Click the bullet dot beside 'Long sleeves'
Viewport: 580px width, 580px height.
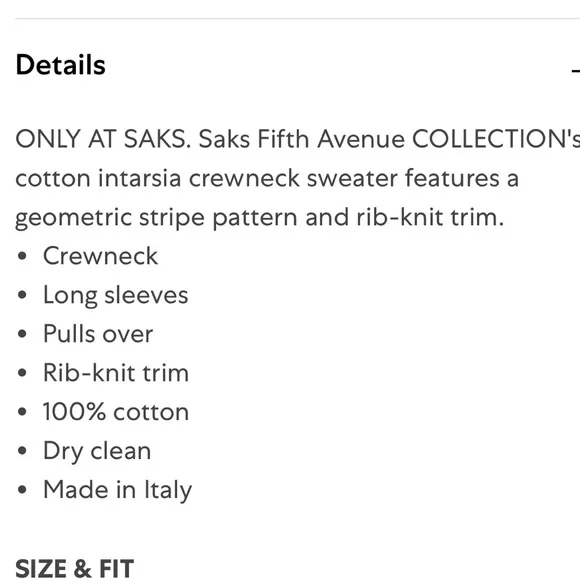22,295
